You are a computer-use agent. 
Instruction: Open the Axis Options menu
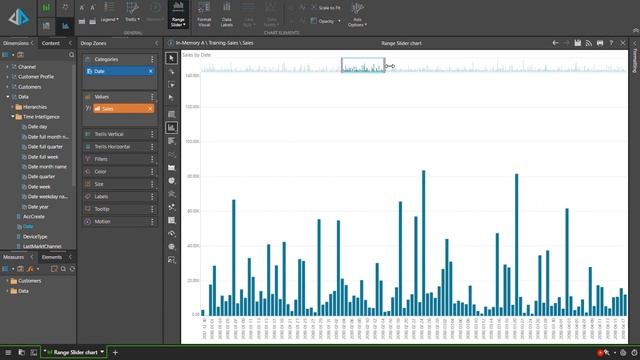coord(357,15)
